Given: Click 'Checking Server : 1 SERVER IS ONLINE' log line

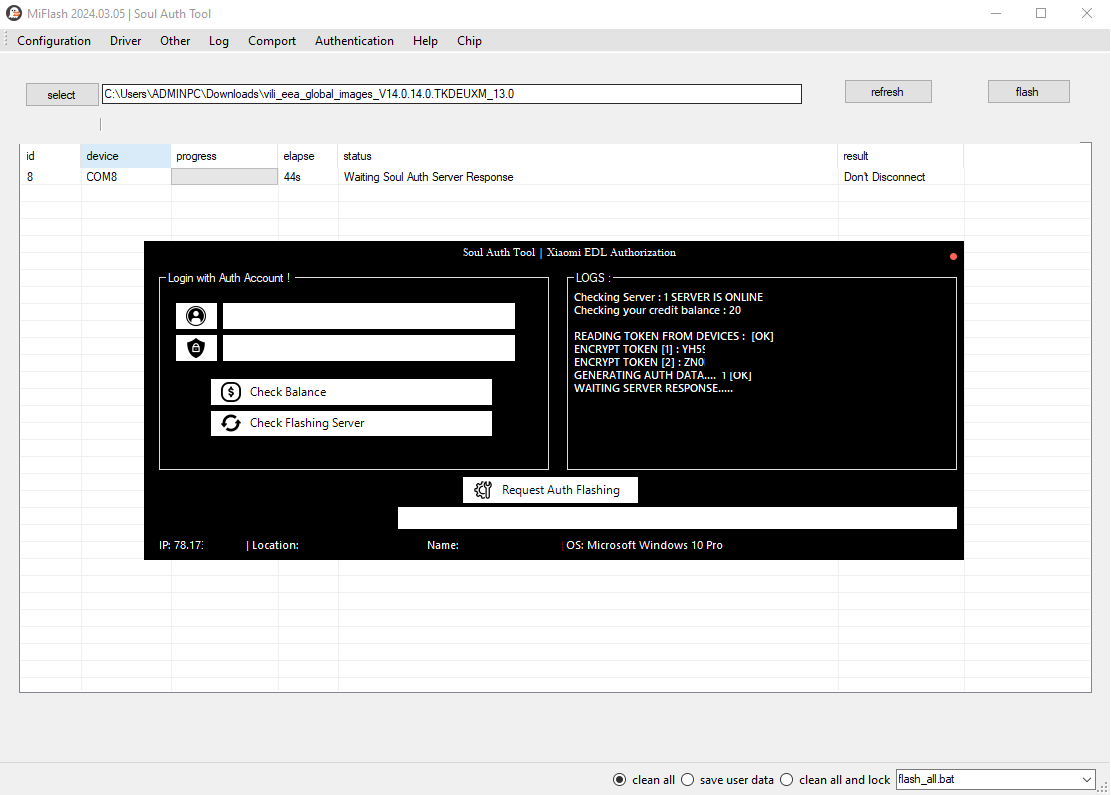Looking at the screenshot, I should click(668, 297).
